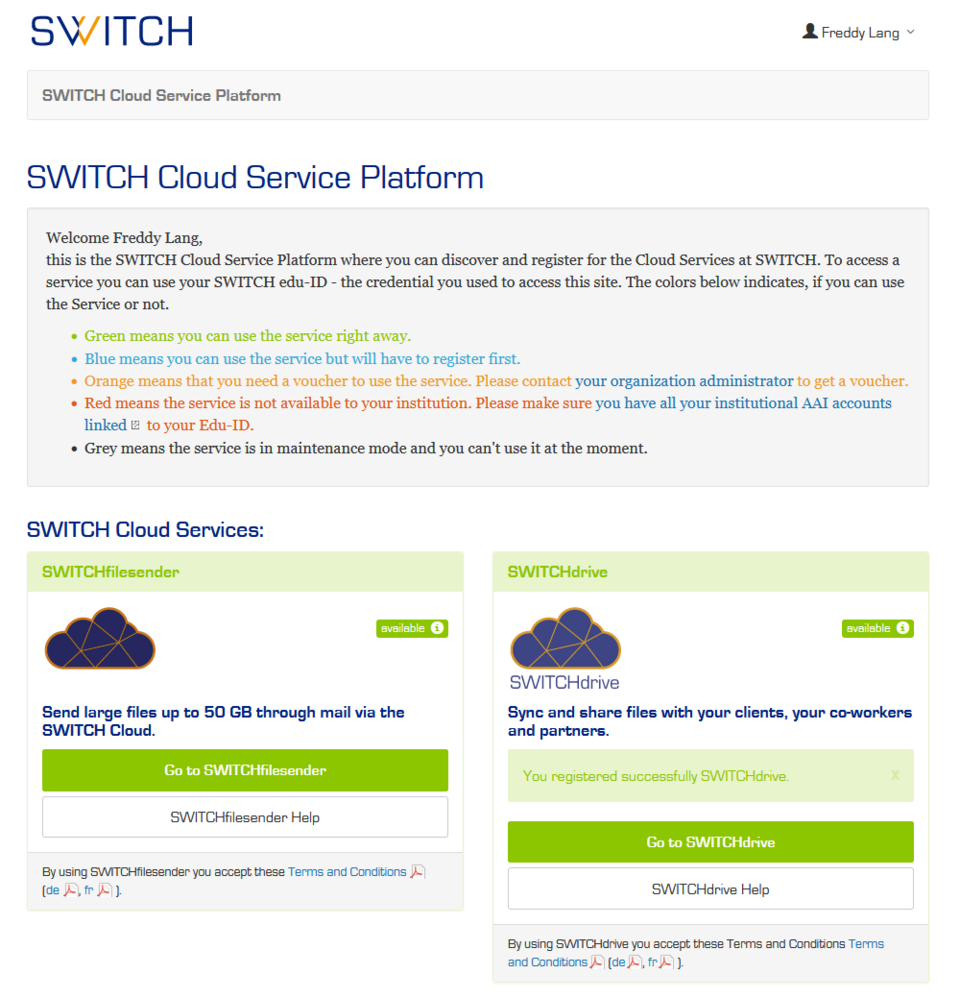Screen dimensions: 960x998
Task: Click PDF icon after SWITCHdrive Terms and Conditions
Action: 596,962
